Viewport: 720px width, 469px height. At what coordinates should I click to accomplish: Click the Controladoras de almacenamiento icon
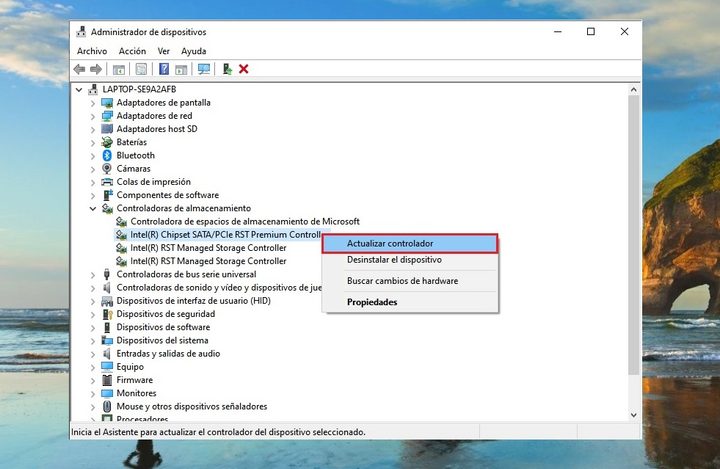[107, 209]
